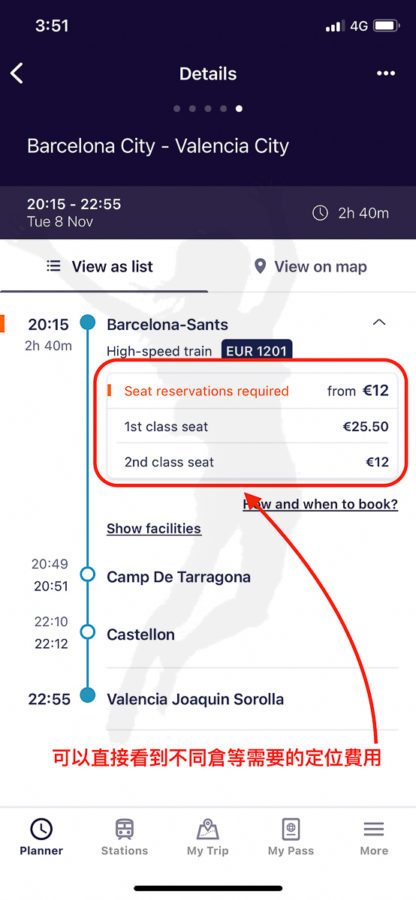Tap the first page indicator dot
This screenshot has width=416, height=900.
click(x=177, y=108)
